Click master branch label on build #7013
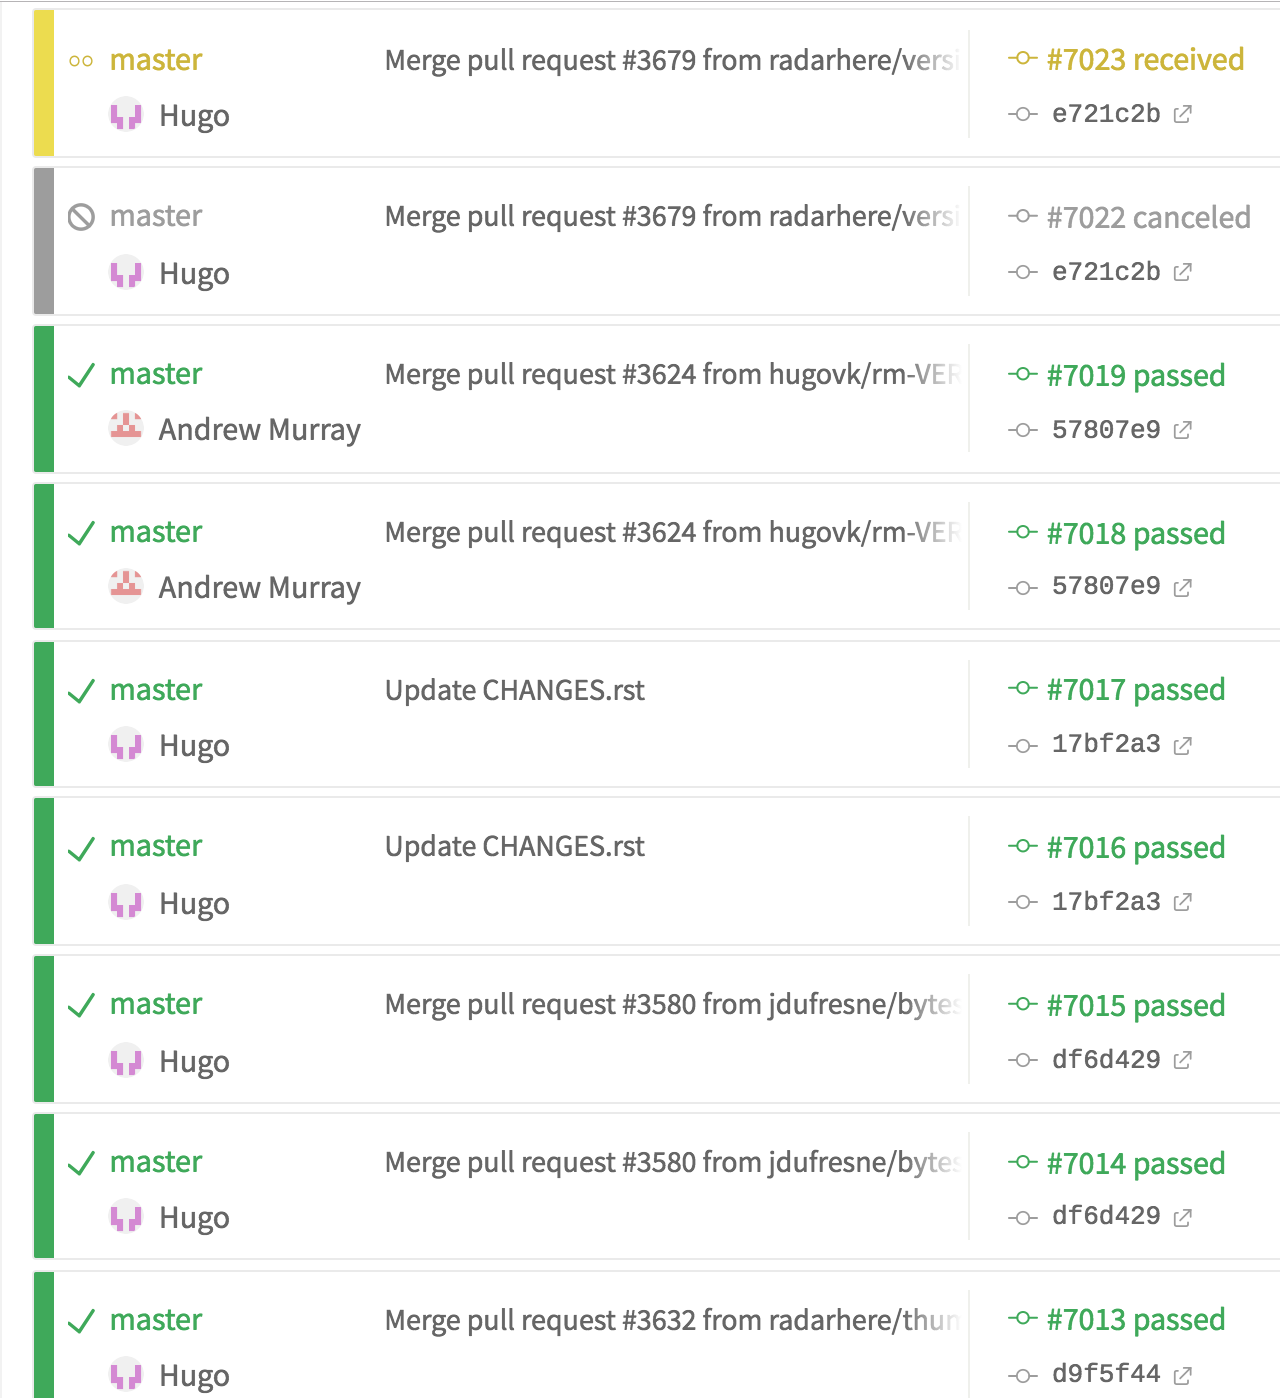1280x1398 pixels. [x=155, y=1319]
